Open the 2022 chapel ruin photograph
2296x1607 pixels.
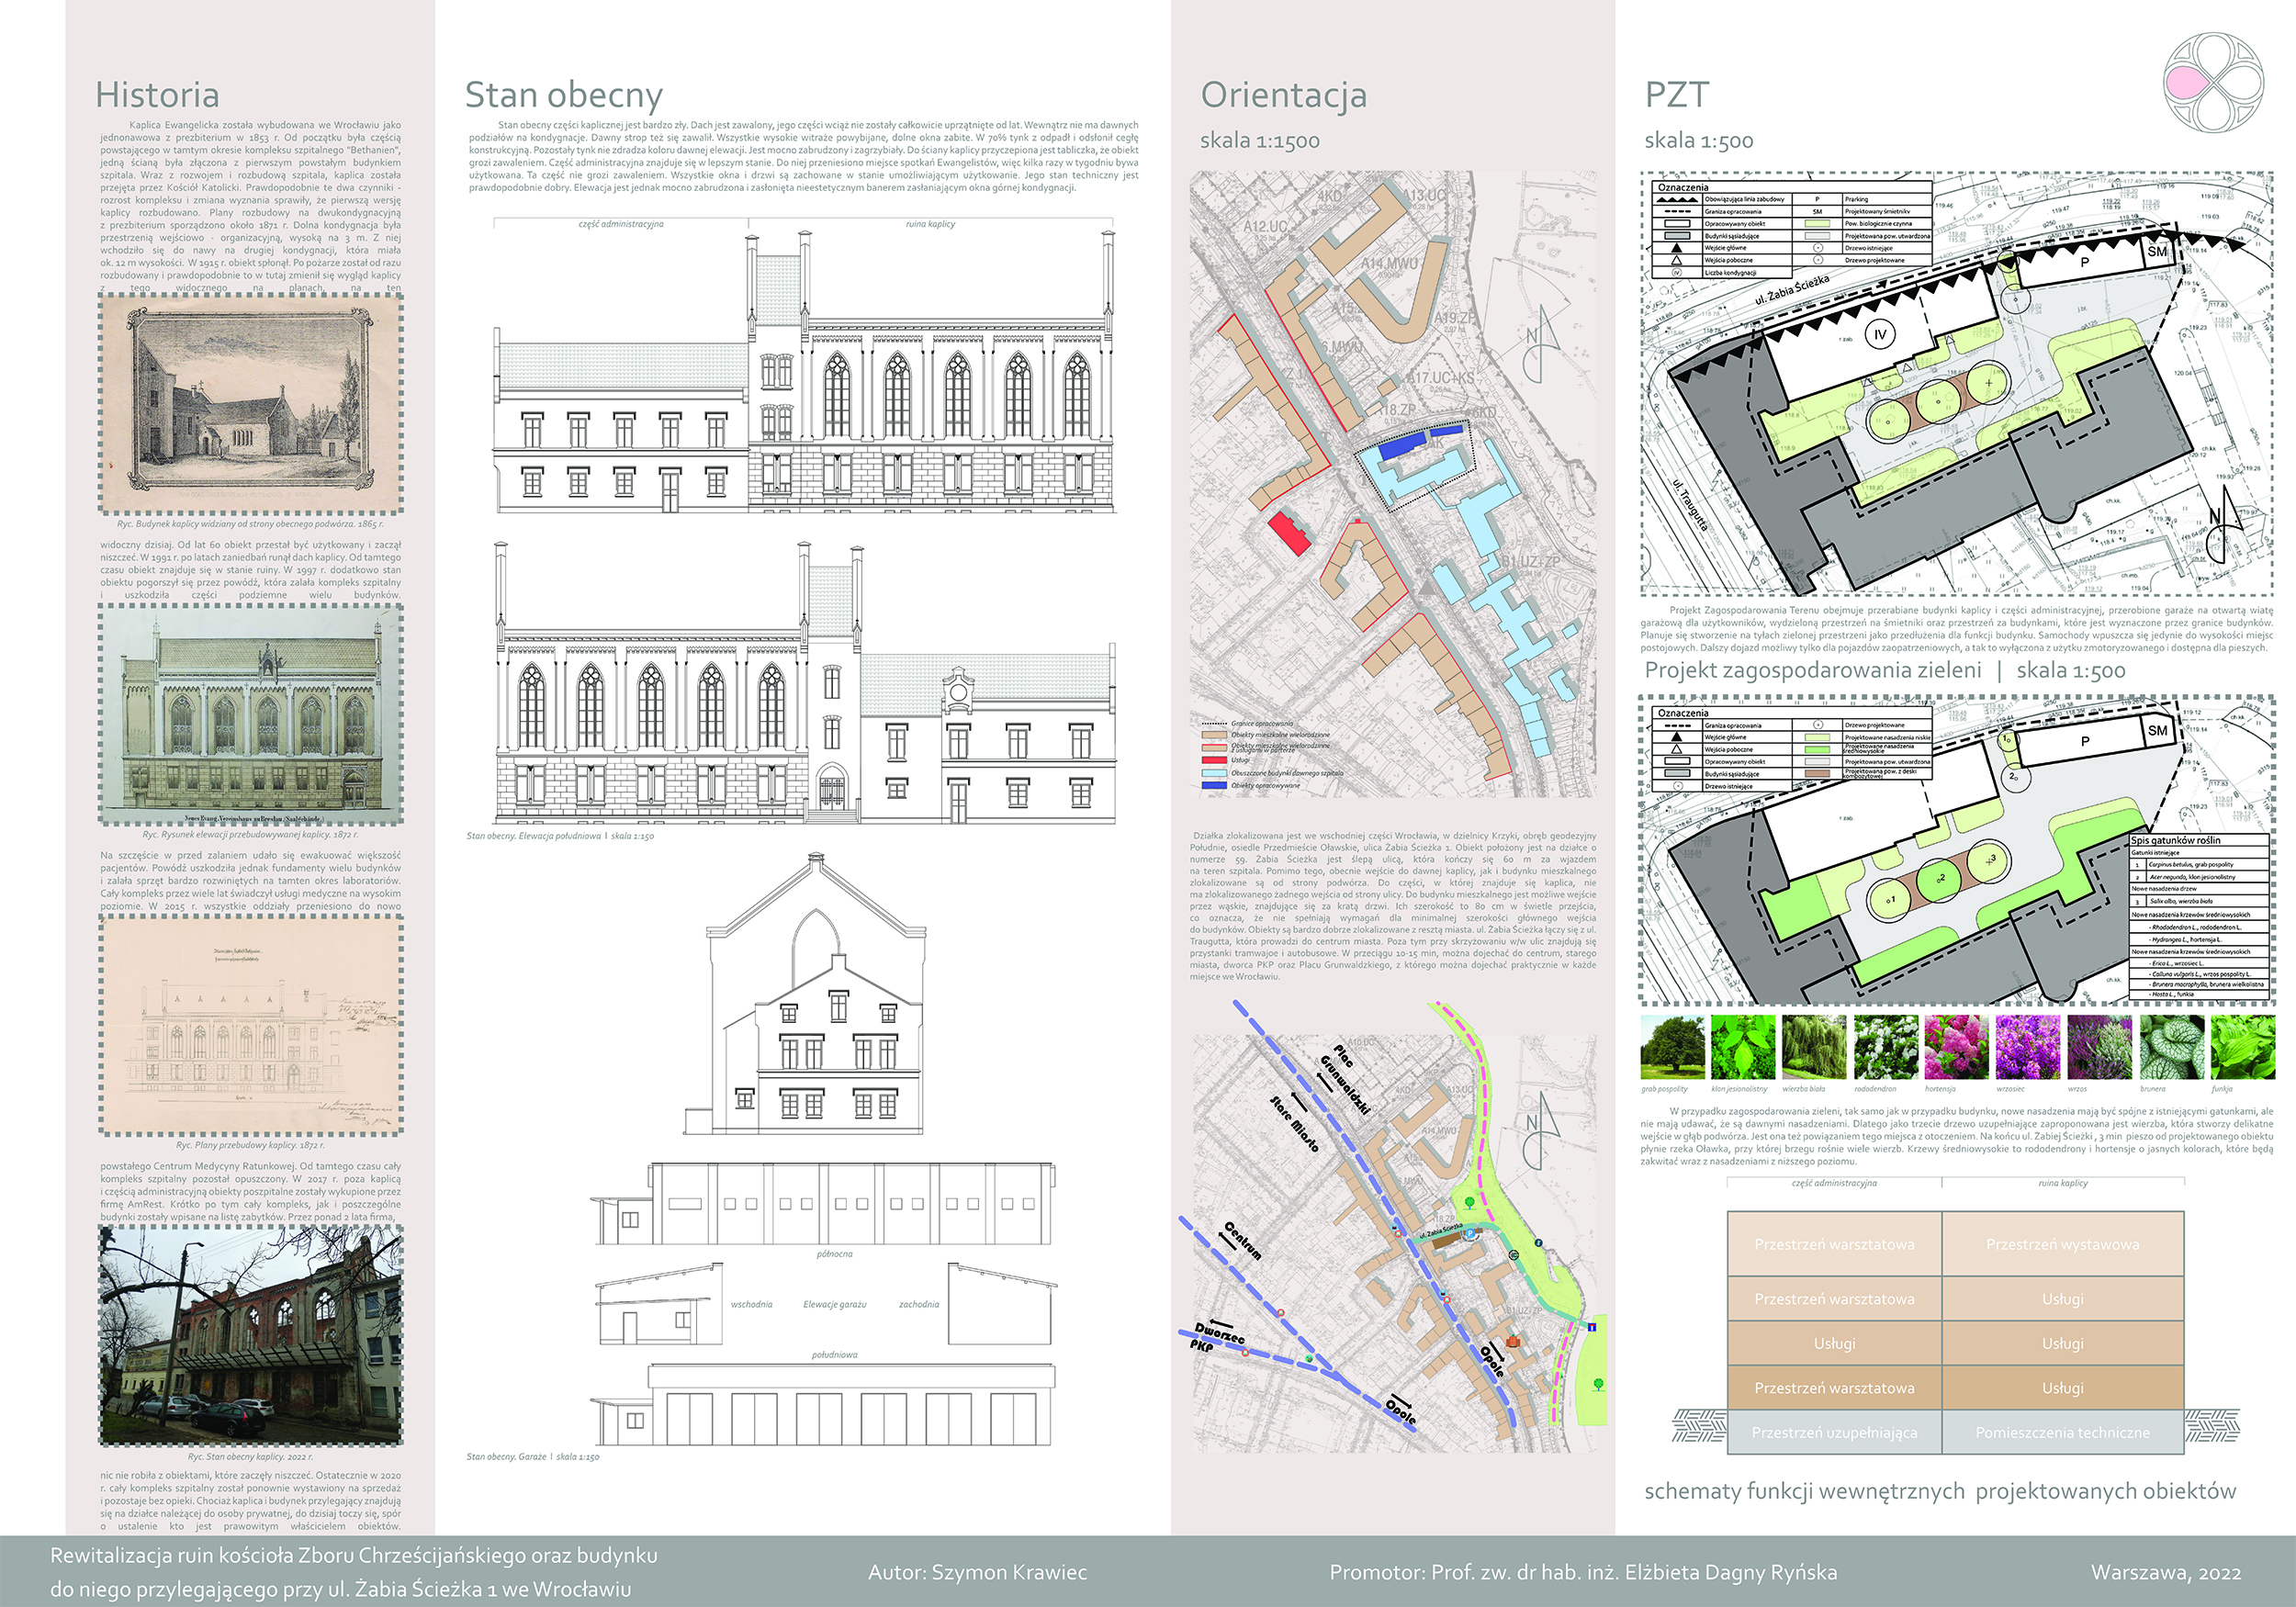click(251, 1336)
